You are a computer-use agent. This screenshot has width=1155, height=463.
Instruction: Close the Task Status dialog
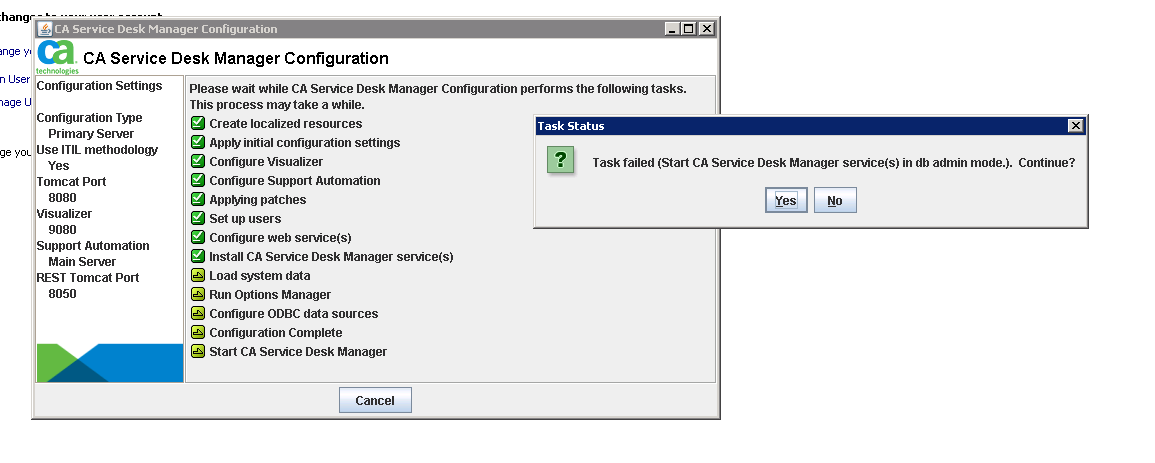1075,126
